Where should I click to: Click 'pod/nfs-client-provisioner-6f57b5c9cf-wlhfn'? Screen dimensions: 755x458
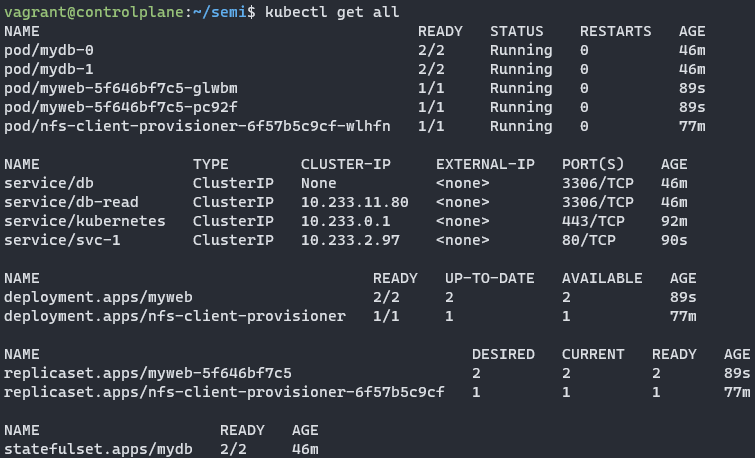pos(197,127)
